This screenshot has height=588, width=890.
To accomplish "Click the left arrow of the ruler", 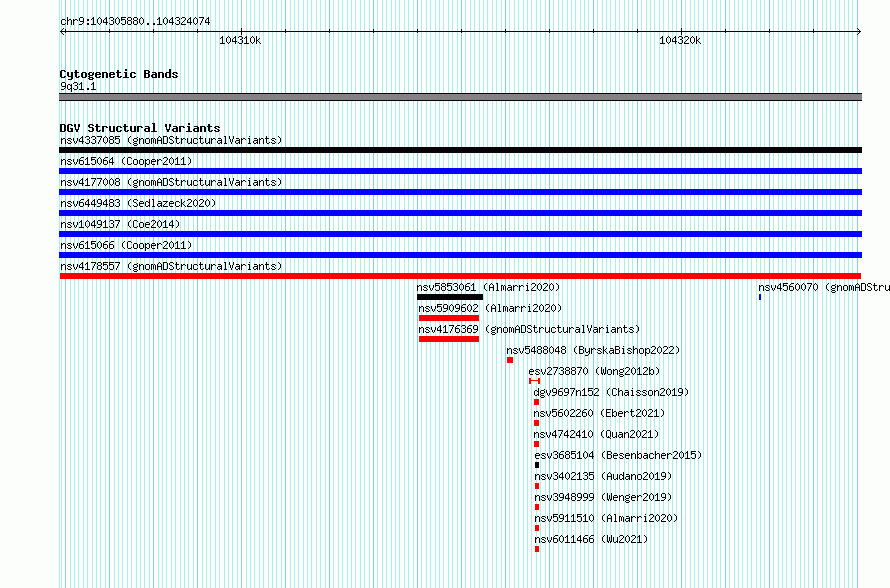I will coord(62,31).
